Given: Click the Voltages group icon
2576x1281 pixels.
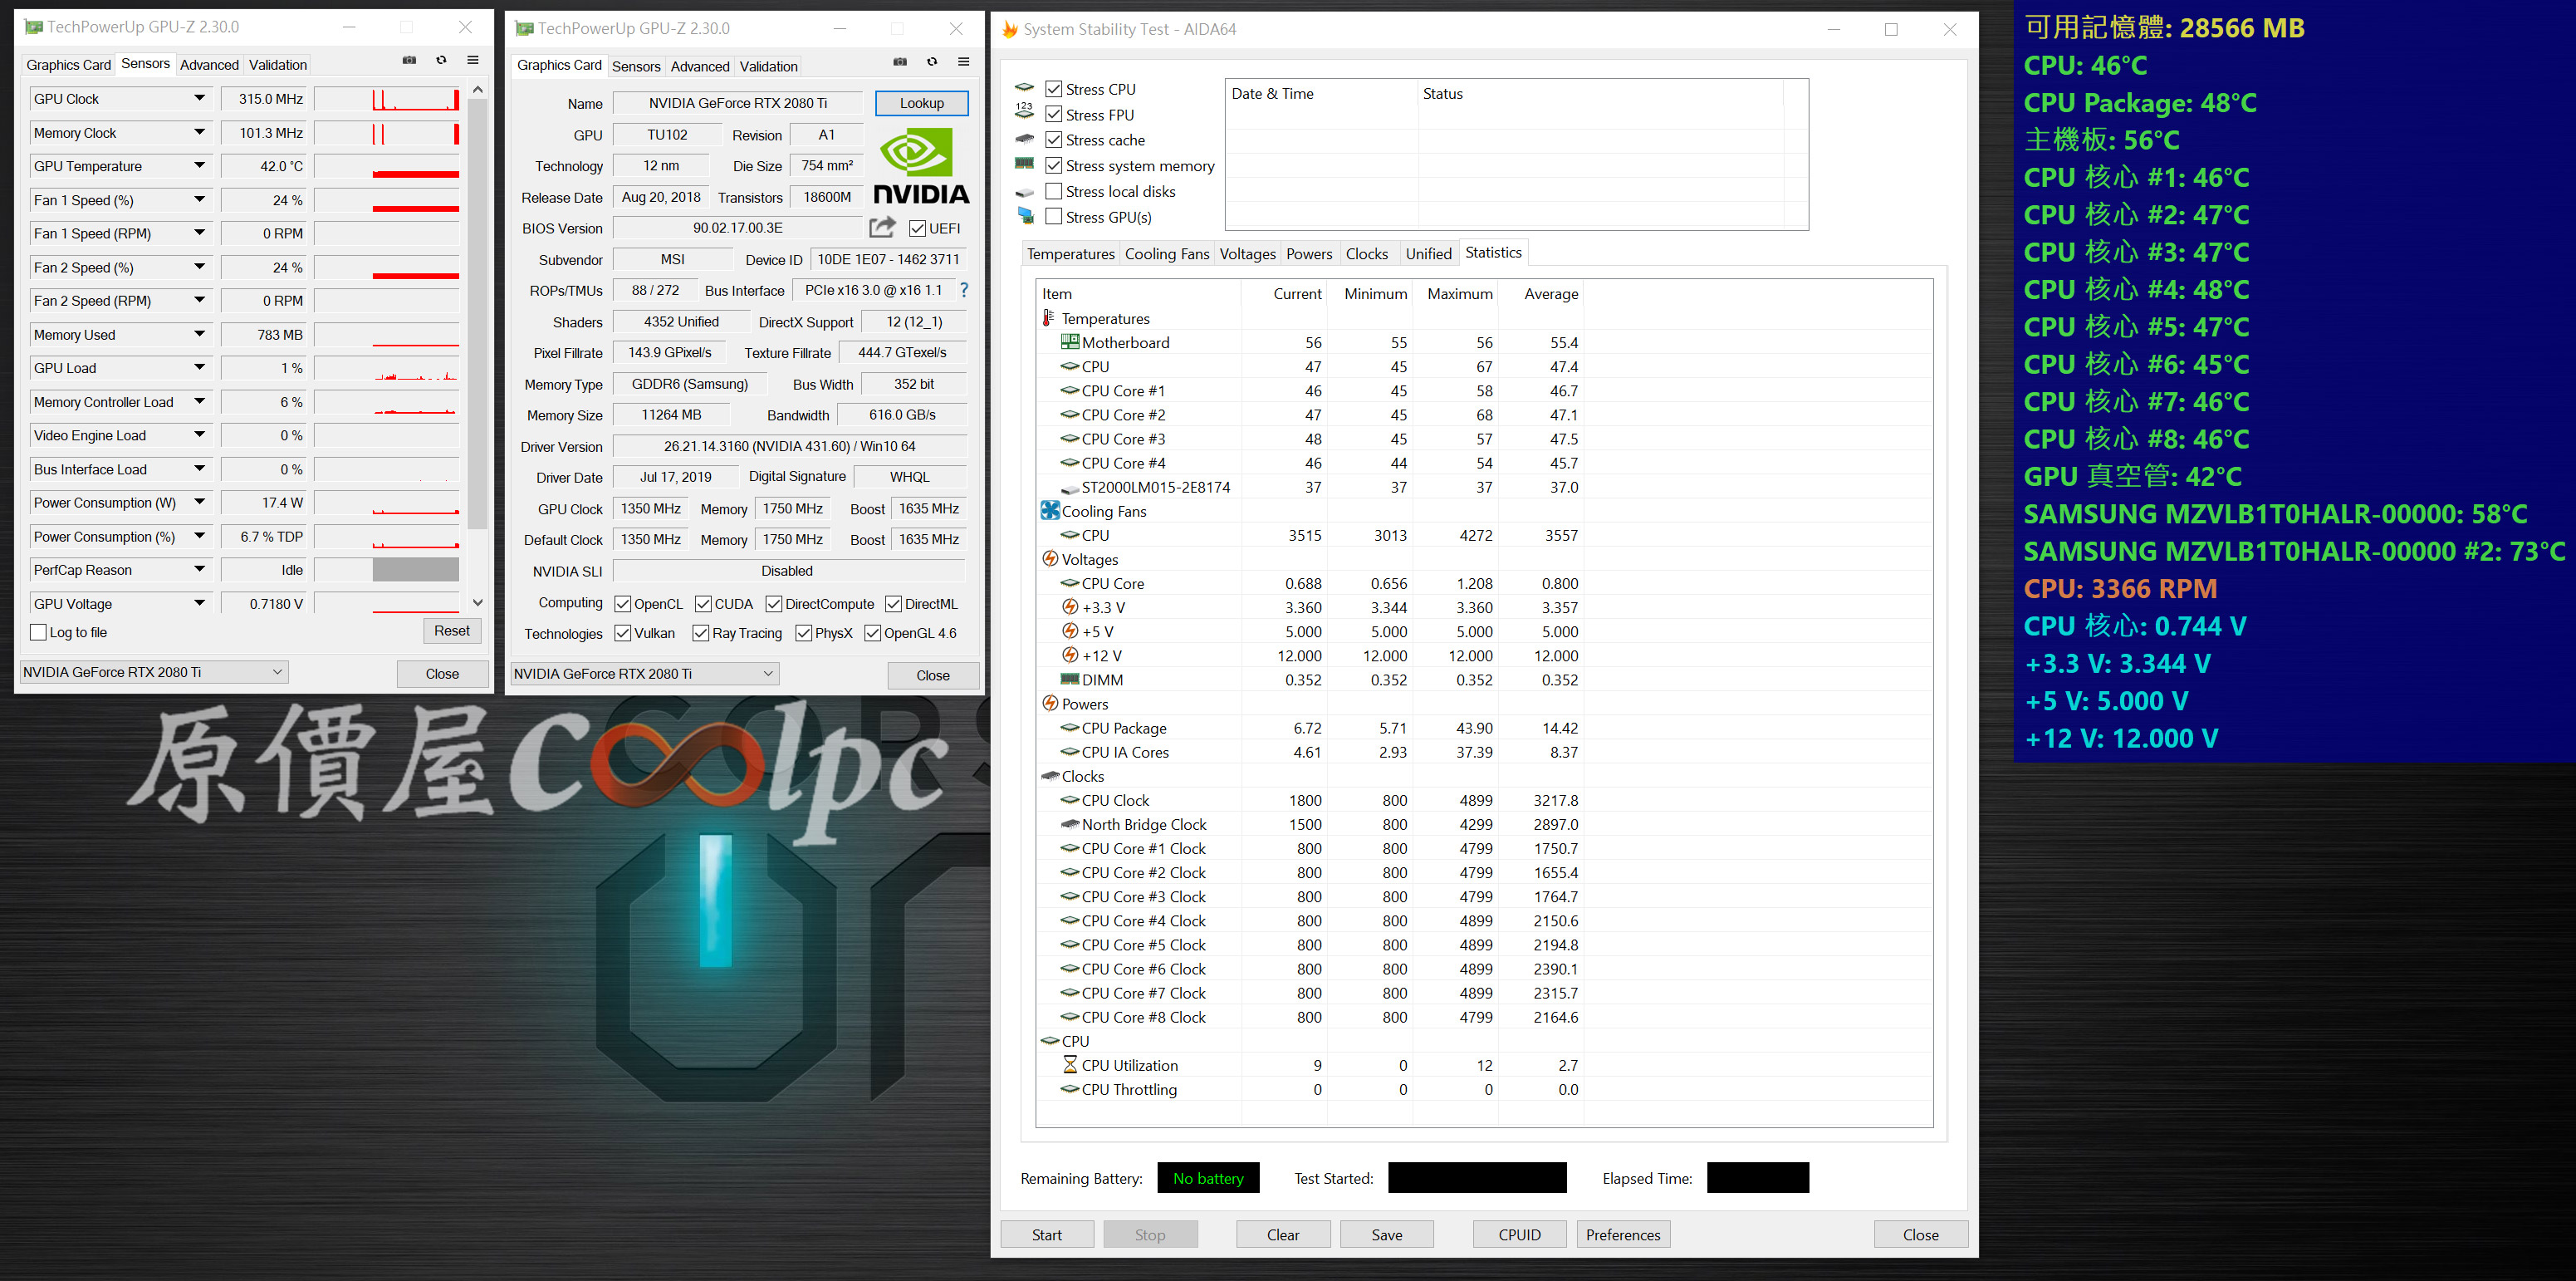Looking at the screenshot, I should pos(1050,559).
